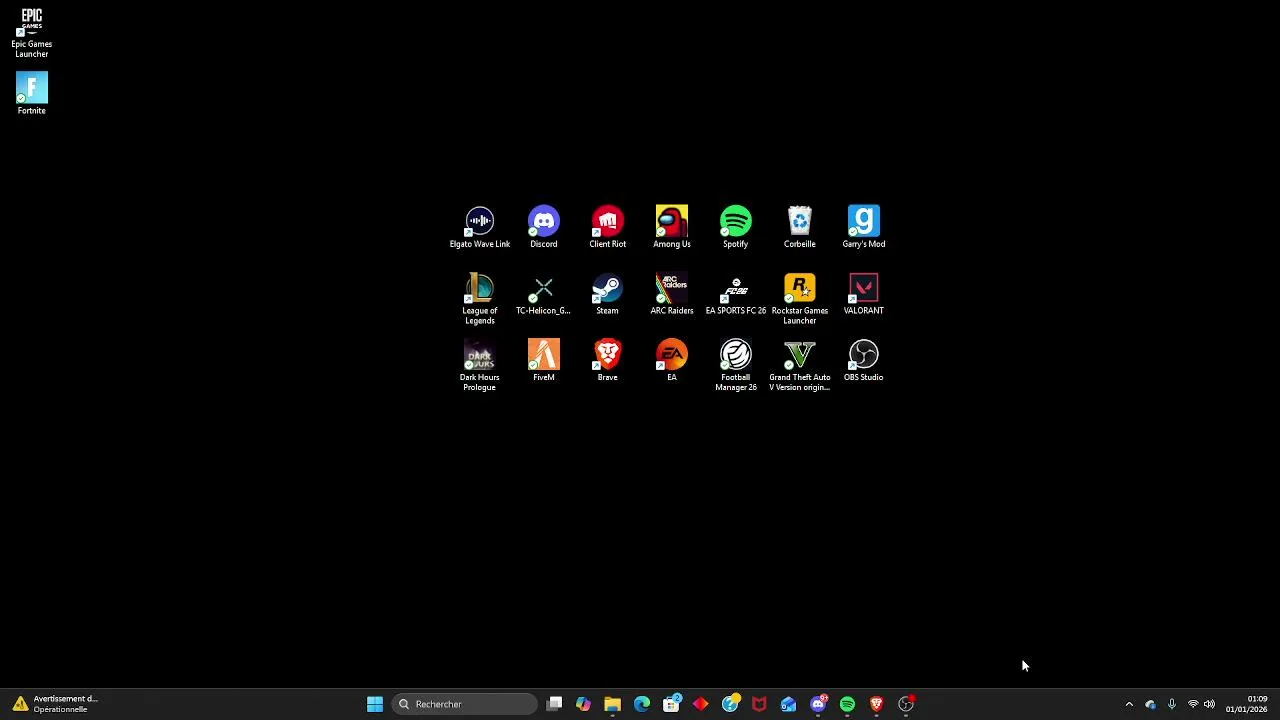The width and height of the screenshot is (1280, 720).
Task: Select the Brave desktop shortcut icon
Action: (x=607, y=361)
